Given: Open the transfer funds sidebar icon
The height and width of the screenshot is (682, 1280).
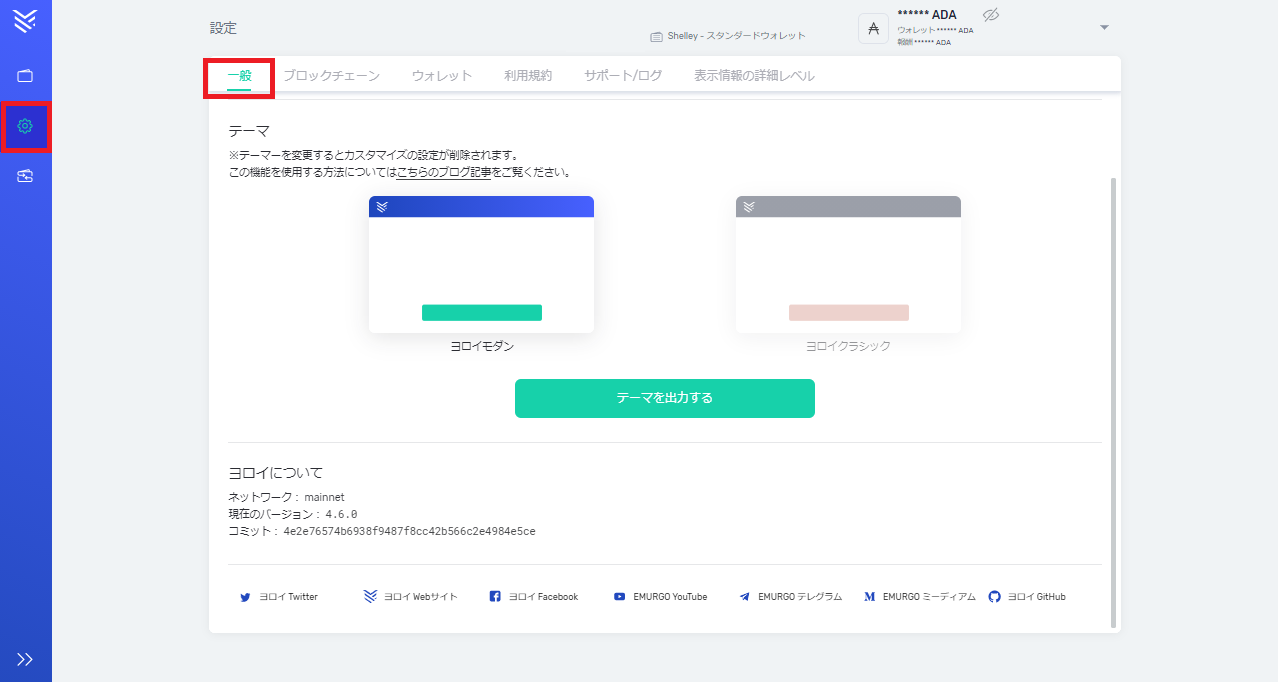Looking at the screenshot, I should (x=25, y=176).
